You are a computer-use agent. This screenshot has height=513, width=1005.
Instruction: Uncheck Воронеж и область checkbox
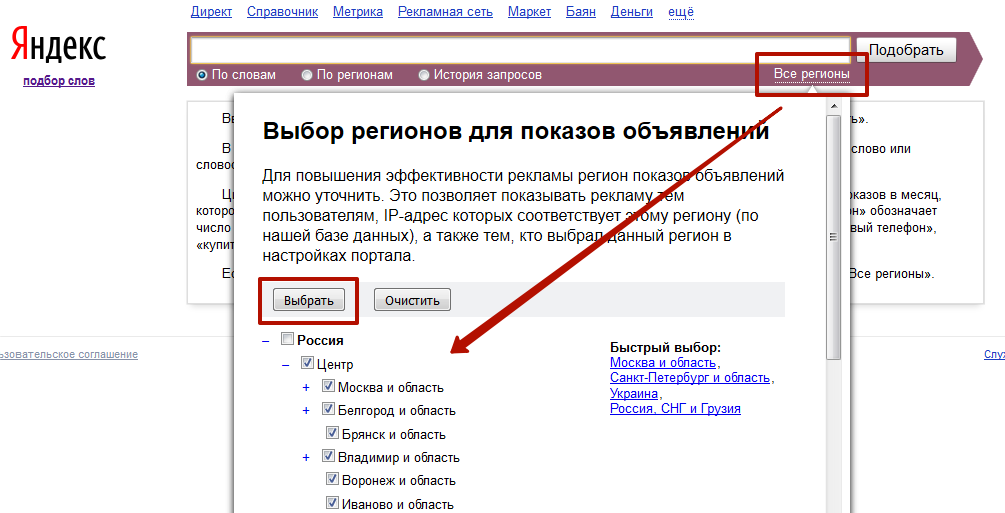(x=332, y=479)
